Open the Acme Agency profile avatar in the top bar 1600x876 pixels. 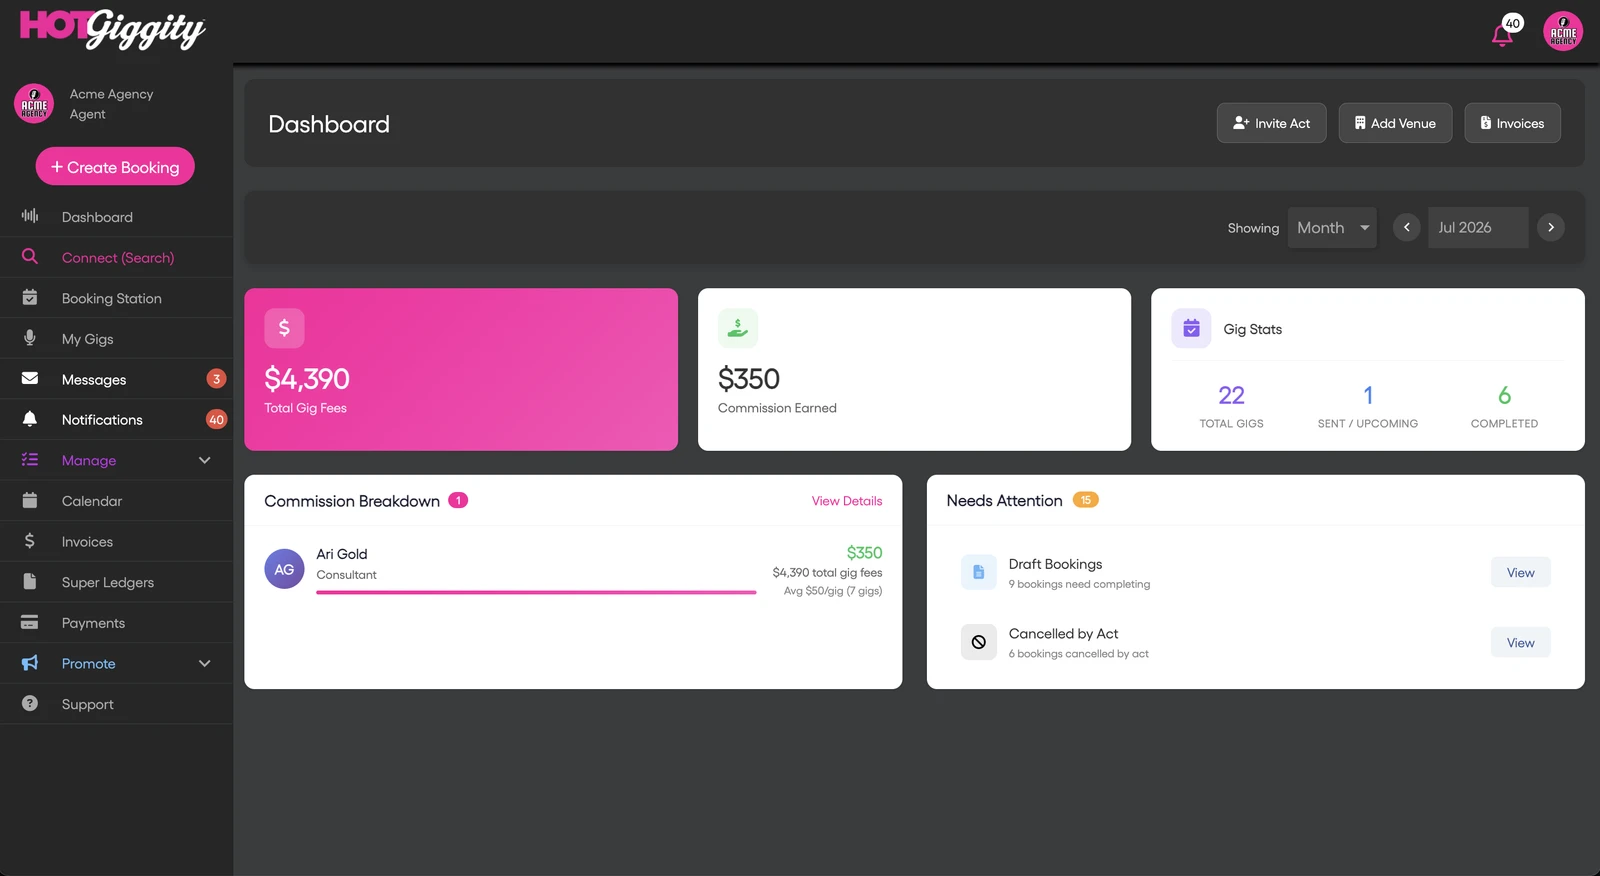1563,31
